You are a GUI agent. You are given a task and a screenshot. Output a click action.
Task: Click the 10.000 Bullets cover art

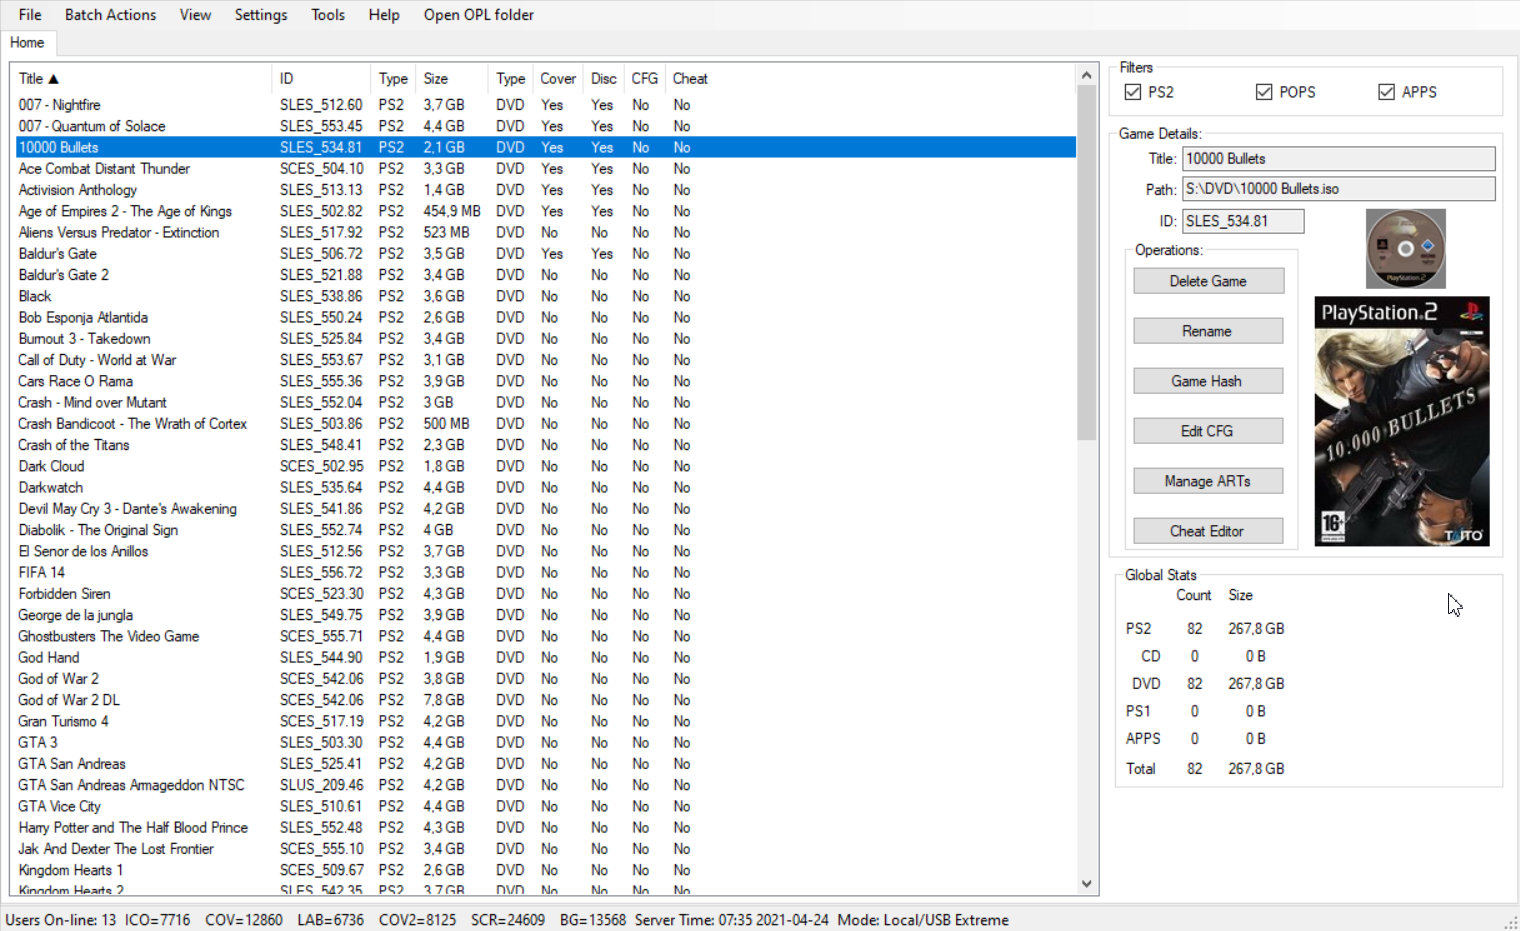click(1402, 421)
